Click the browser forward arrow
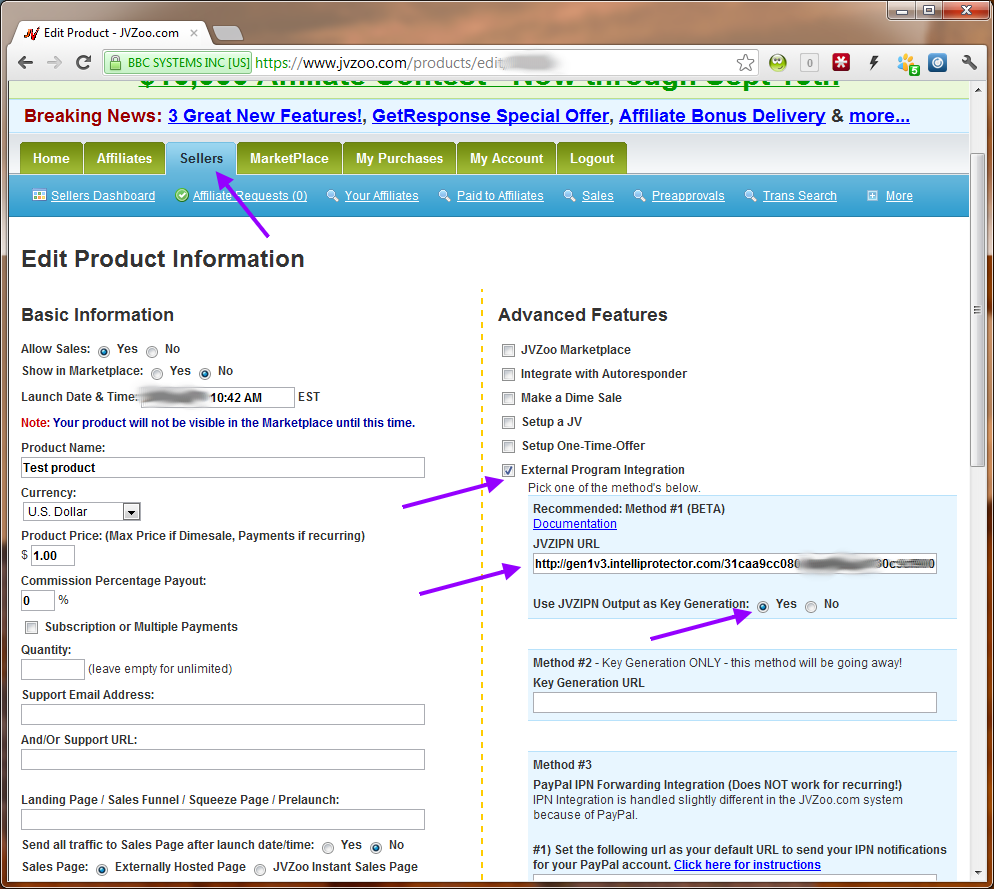The image size is (994, 889). pyautogui.click(x=55, y=63)
